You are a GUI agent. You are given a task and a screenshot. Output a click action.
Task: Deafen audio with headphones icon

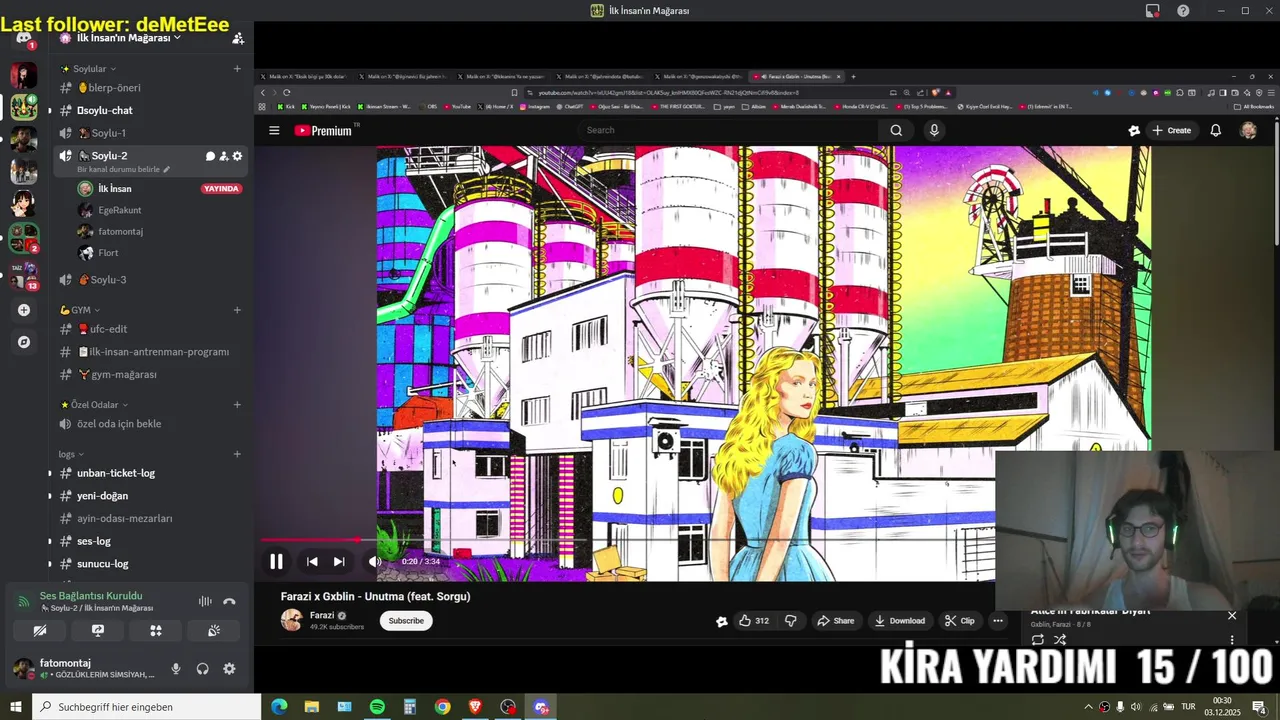pos(203,669)
